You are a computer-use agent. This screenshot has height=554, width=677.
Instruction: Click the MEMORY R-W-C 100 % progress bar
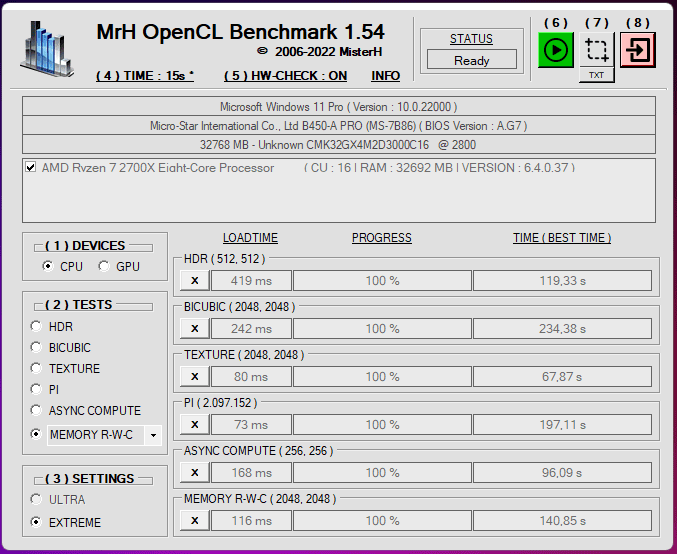(x=383, y=520)
